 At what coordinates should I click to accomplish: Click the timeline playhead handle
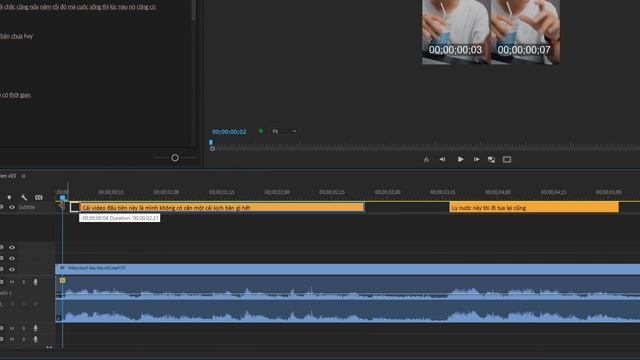[x=62, y=198]
